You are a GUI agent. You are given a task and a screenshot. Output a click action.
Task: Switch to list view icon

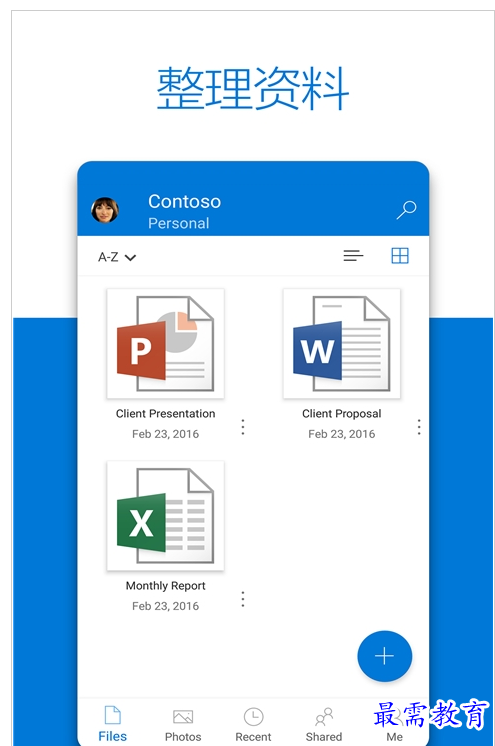pyautogui.click(x=353, y=256)
